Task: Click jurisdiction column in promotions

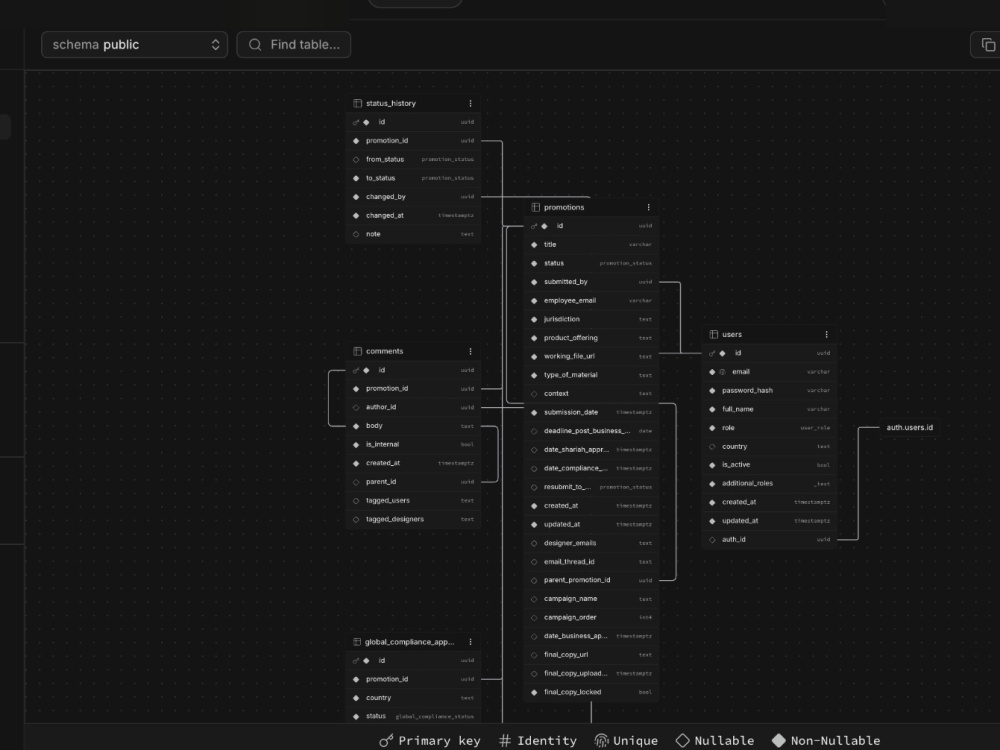Action: pos(591,319)
